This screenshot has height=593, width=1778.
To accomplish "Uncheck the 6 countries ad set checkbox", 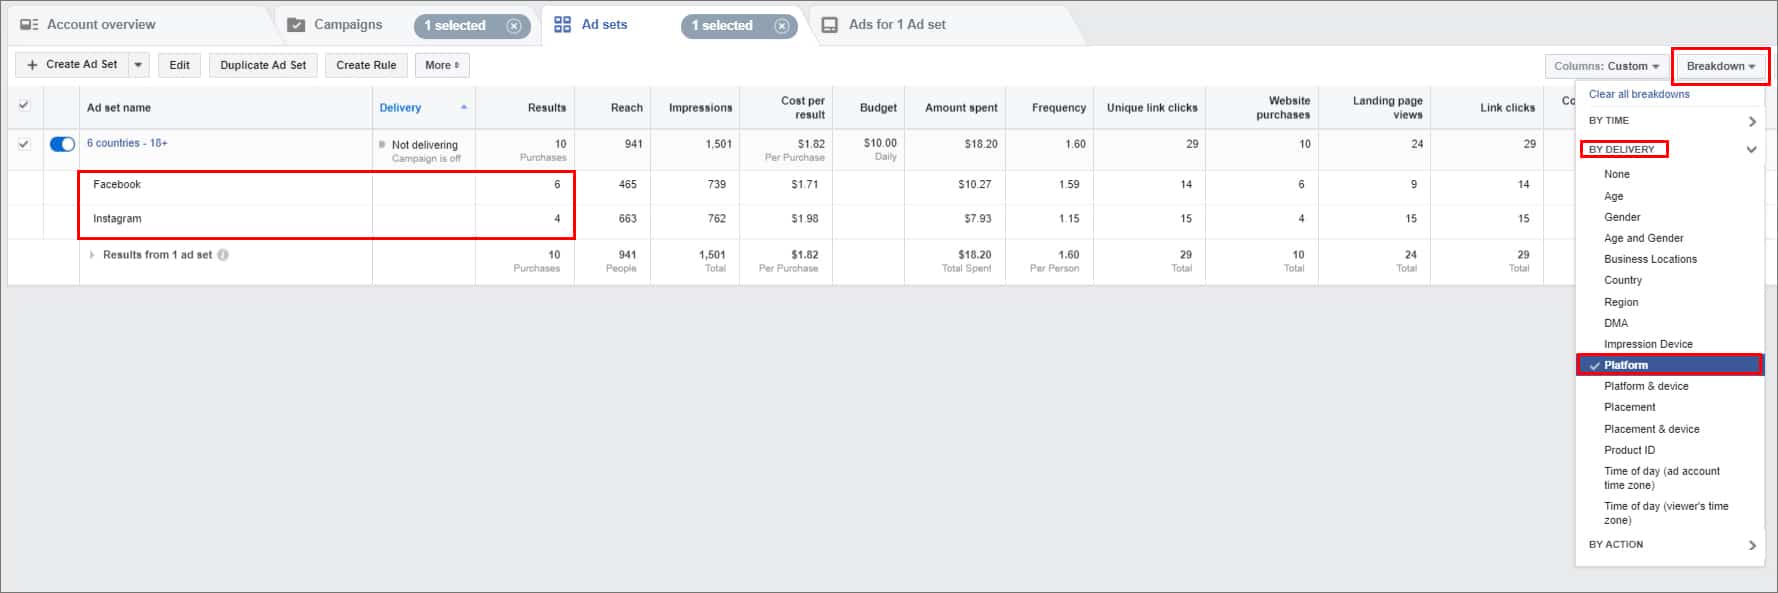I will point(24,144).
